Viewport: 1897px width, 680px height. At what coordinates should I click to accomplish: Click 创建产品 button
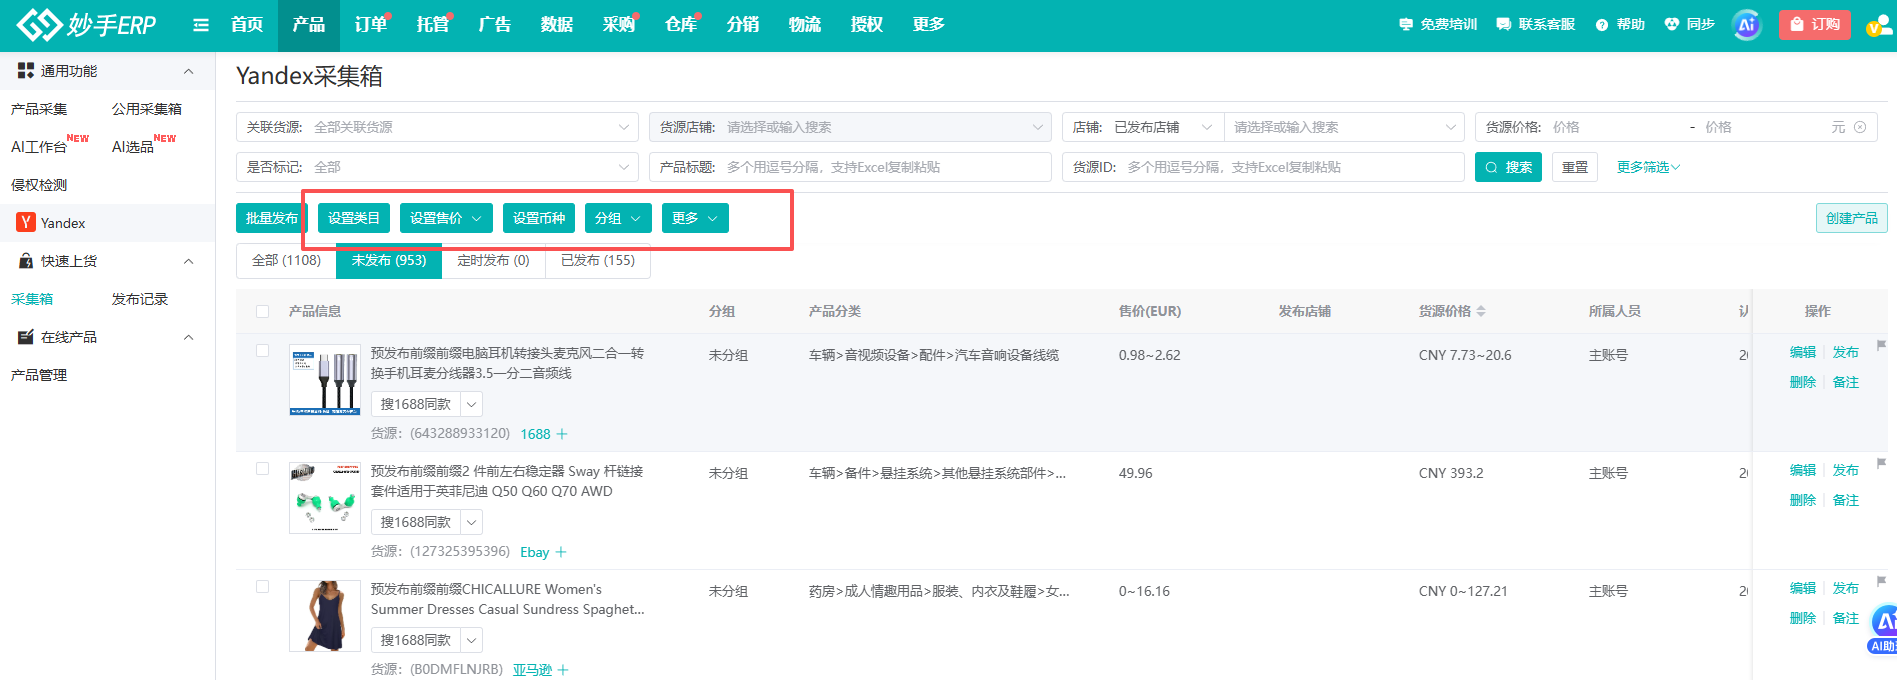tap(1852, 218)
